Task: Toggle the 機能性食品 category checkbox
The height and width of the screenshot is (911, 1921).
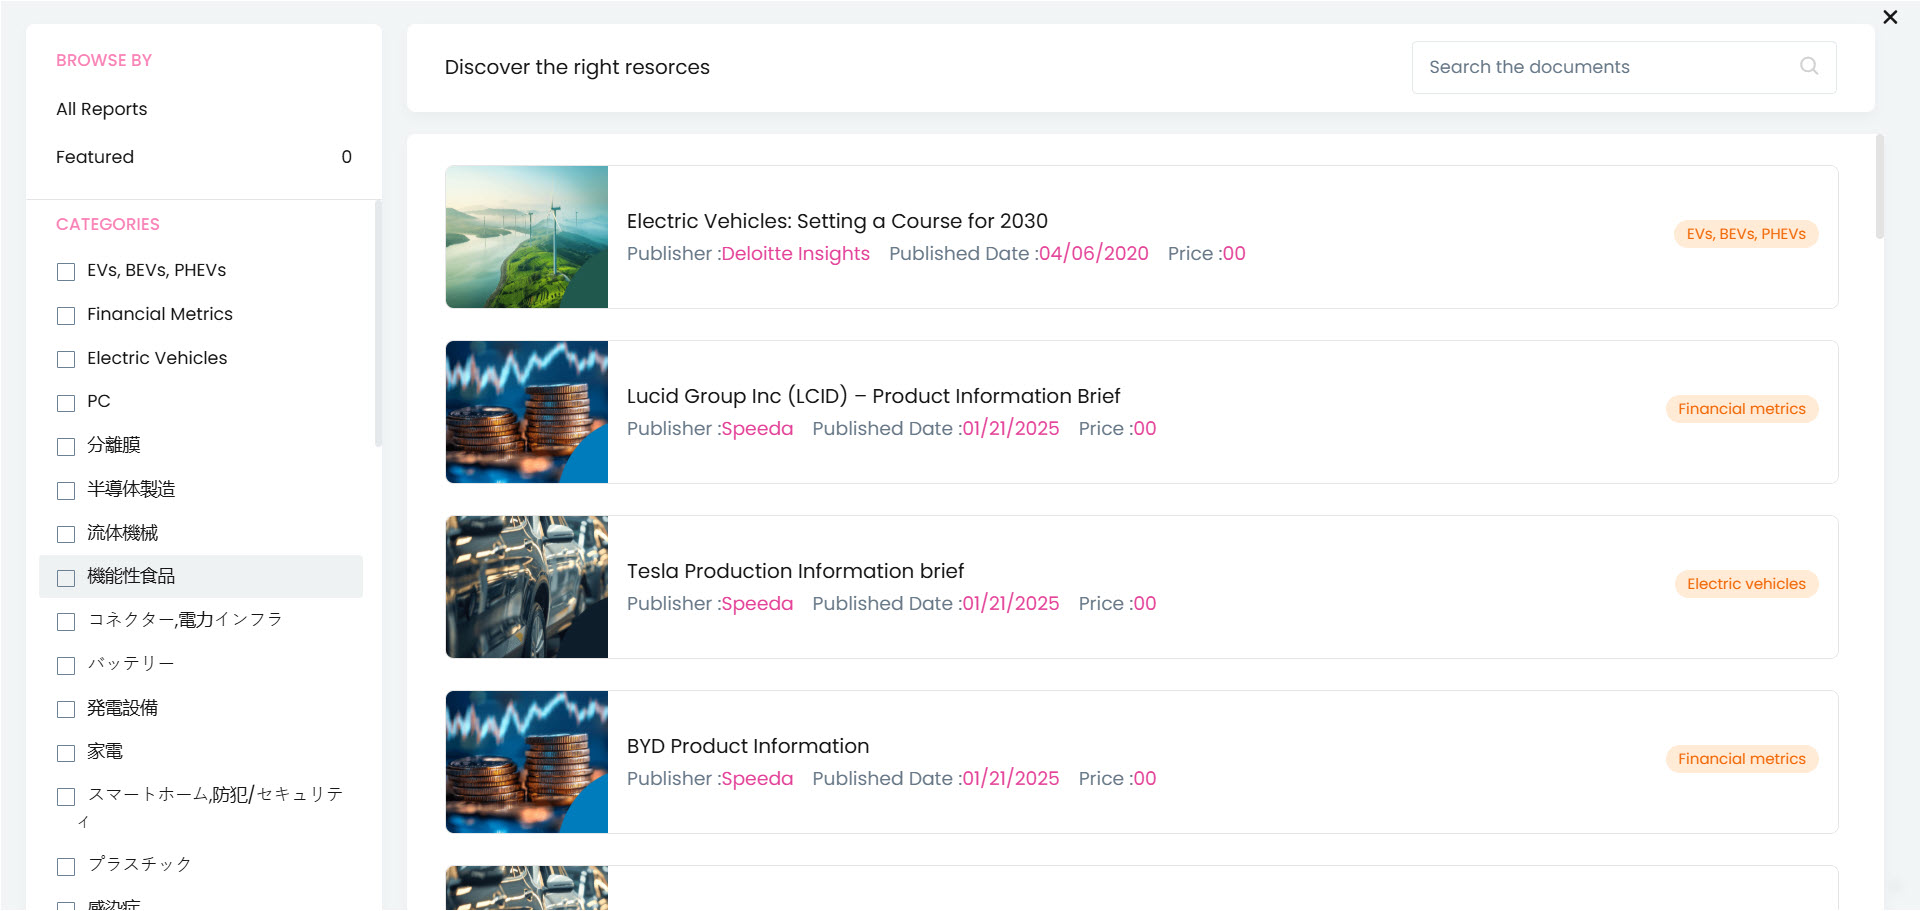Action: [x=66, y=578]
